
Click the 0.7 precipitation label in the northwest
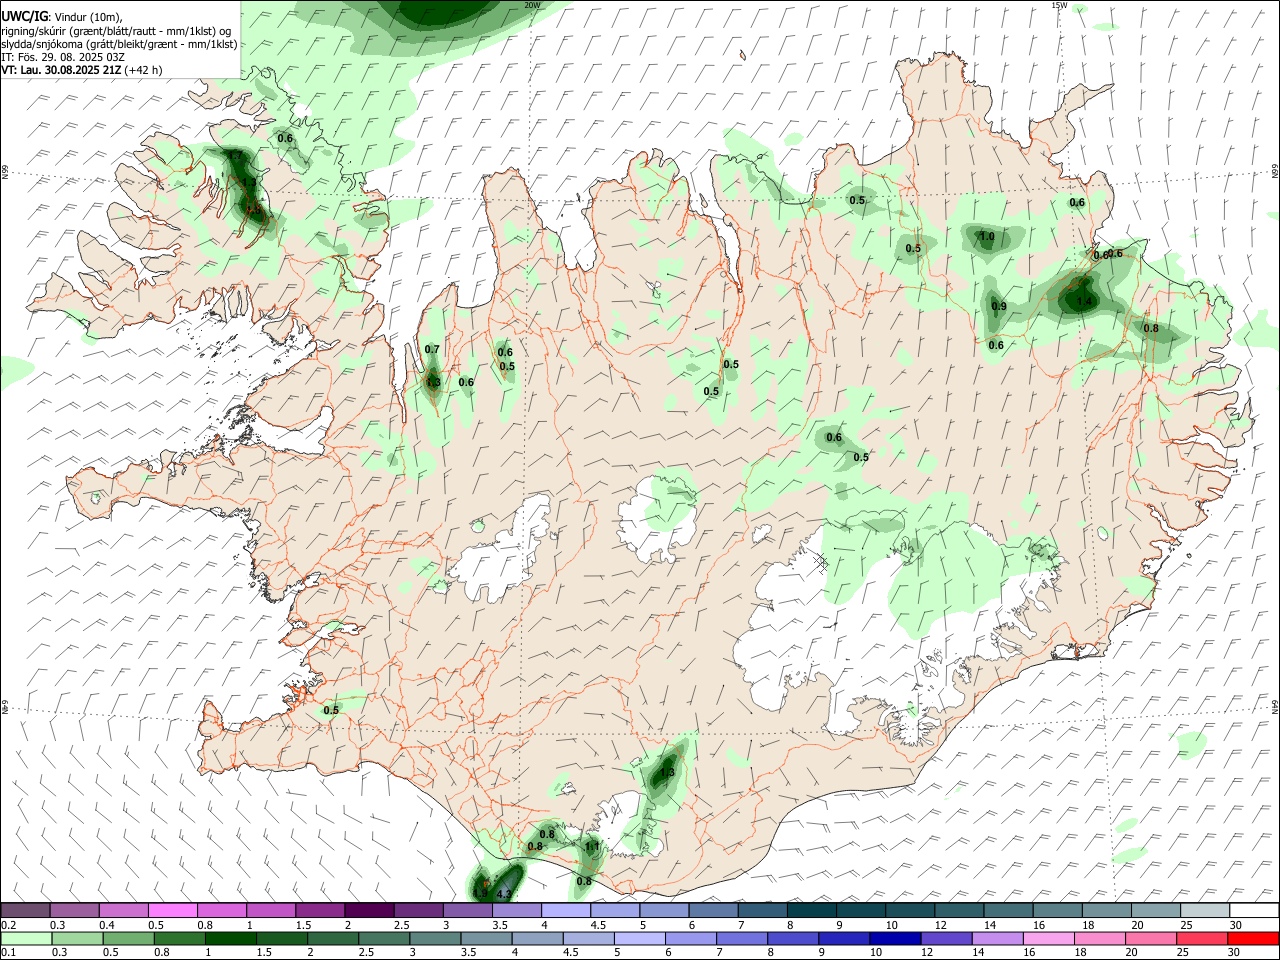tap(432, 349)
